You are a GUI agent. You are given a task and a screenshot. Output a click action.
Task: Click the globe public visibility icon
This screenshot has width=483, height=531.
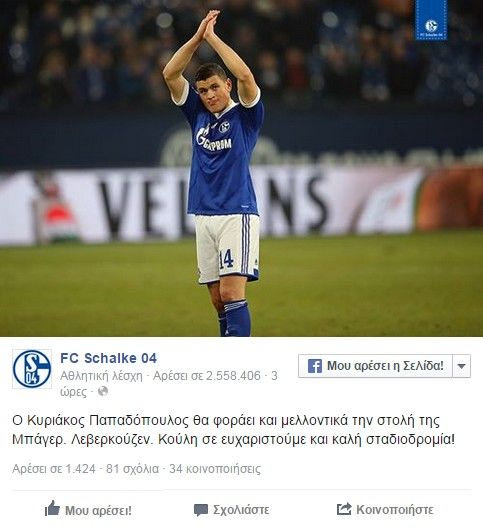pos(103,391)
